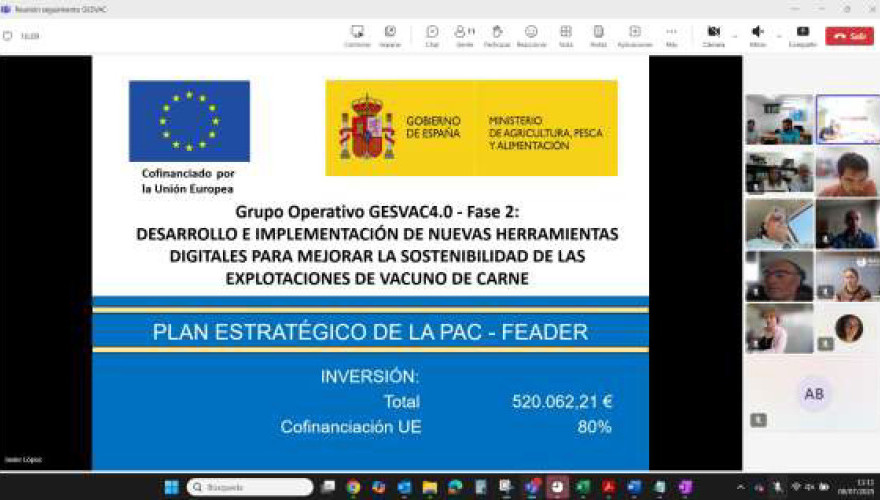This screenshot has width=880, height=500.
Task: Toggle the microphone (Micro) mute
Action: coord(758,35)
